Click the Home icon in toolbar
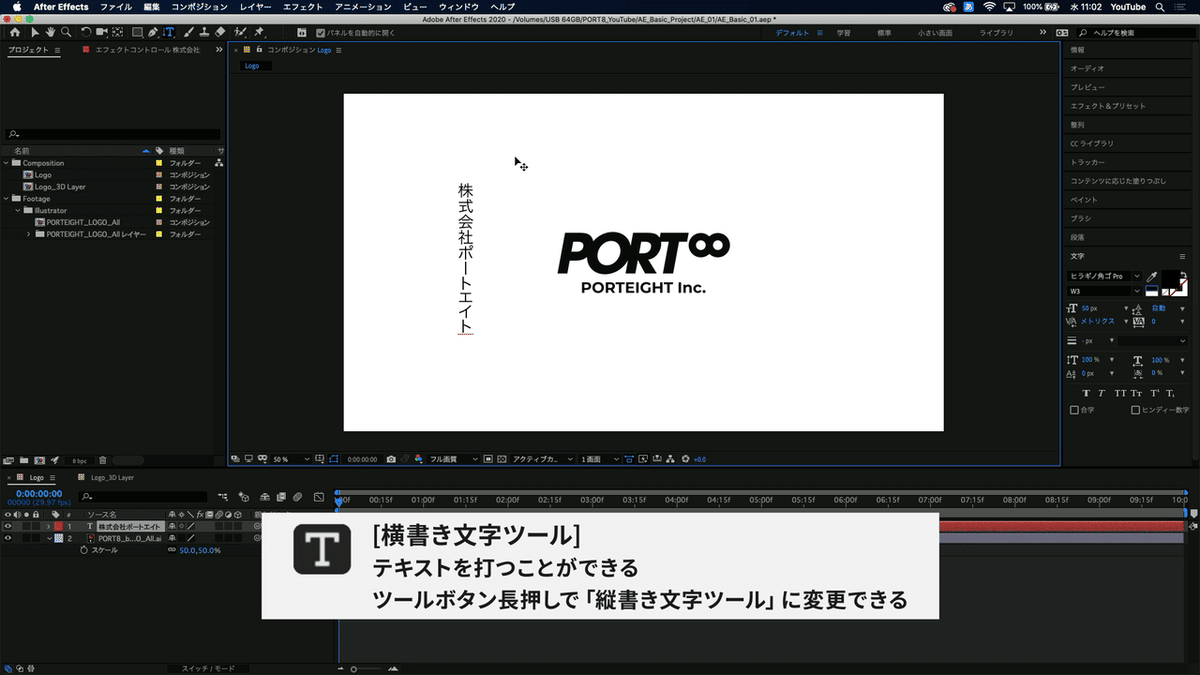This screenshot has height=675, width=1200. pyautogui.click(x=15, y=32)
